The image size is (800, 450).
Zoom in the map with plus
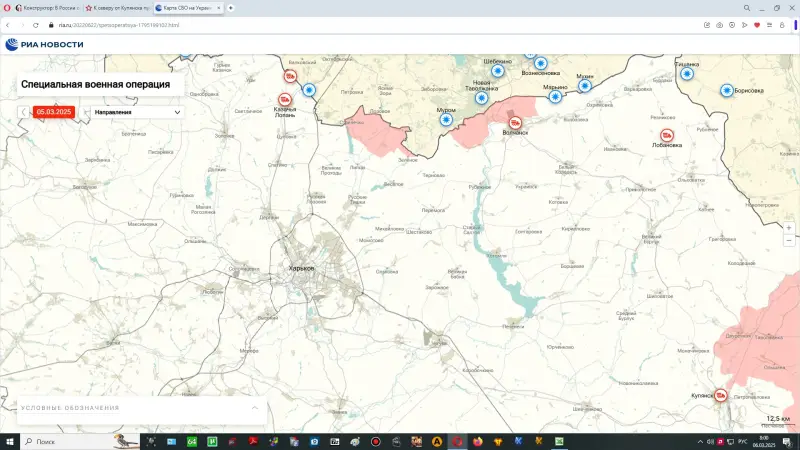point(789,228)
